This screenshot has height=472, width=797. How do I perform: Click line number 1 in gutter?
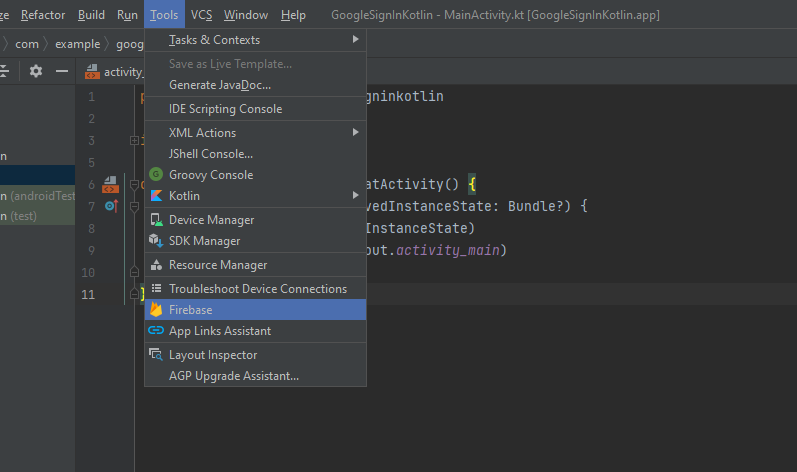click(91, 97)
